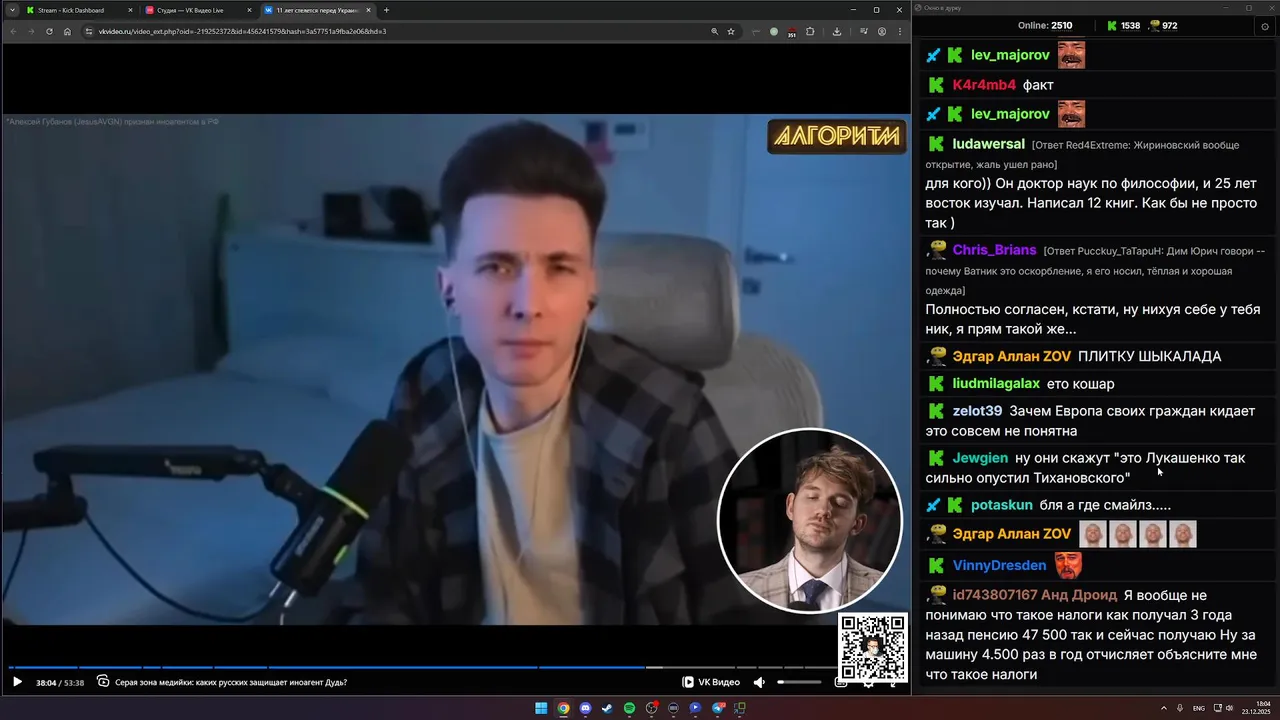Click the QR code in the video corner
Viewport: 1280px width, 720px height.
tap(873, 648)
